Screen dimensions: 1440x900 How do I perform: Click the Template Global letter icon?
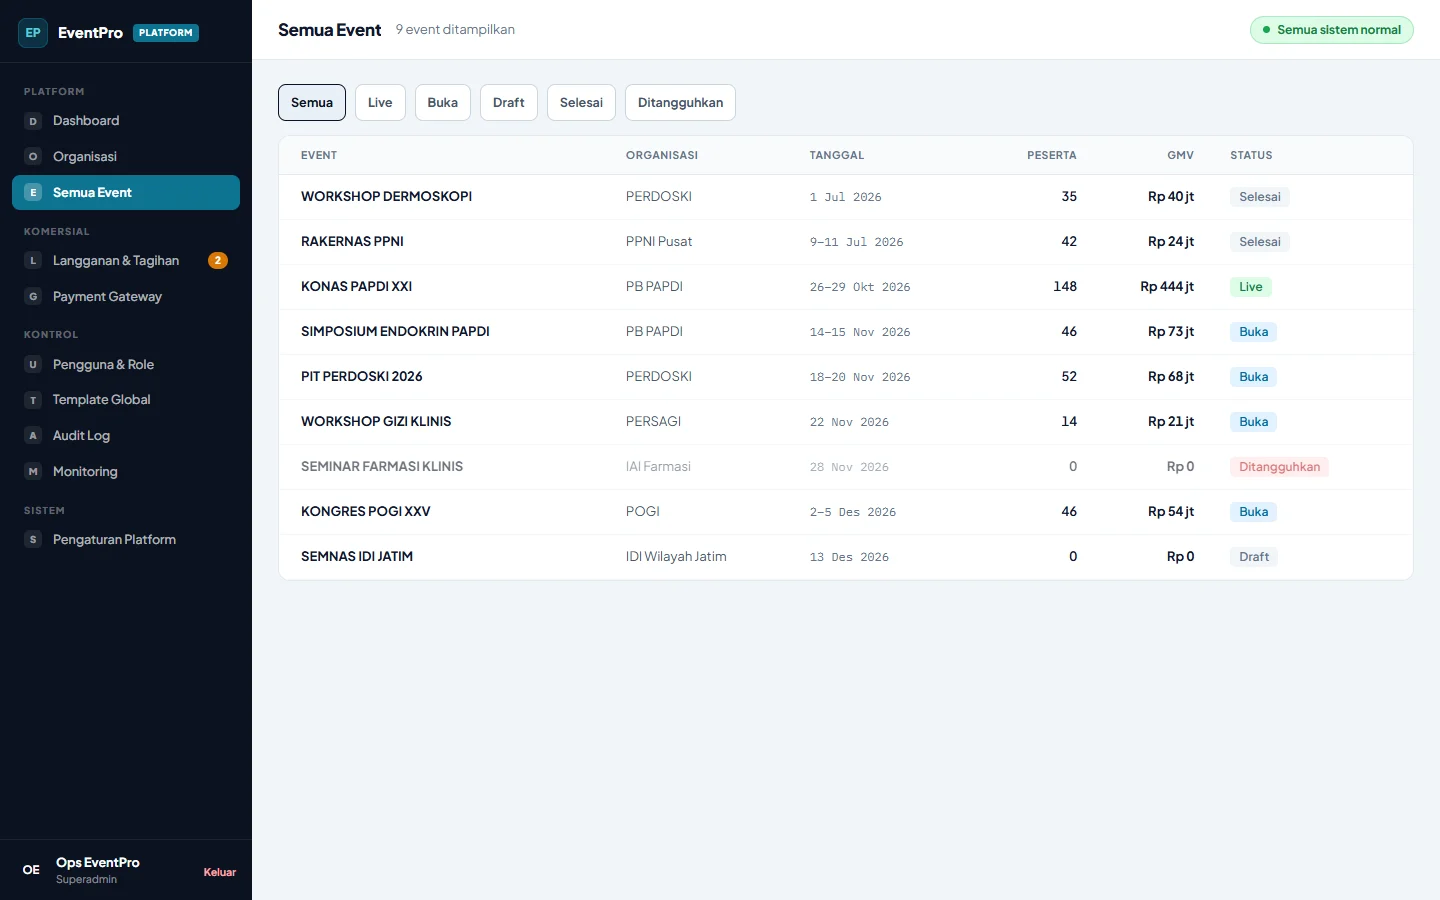[33, 400]
